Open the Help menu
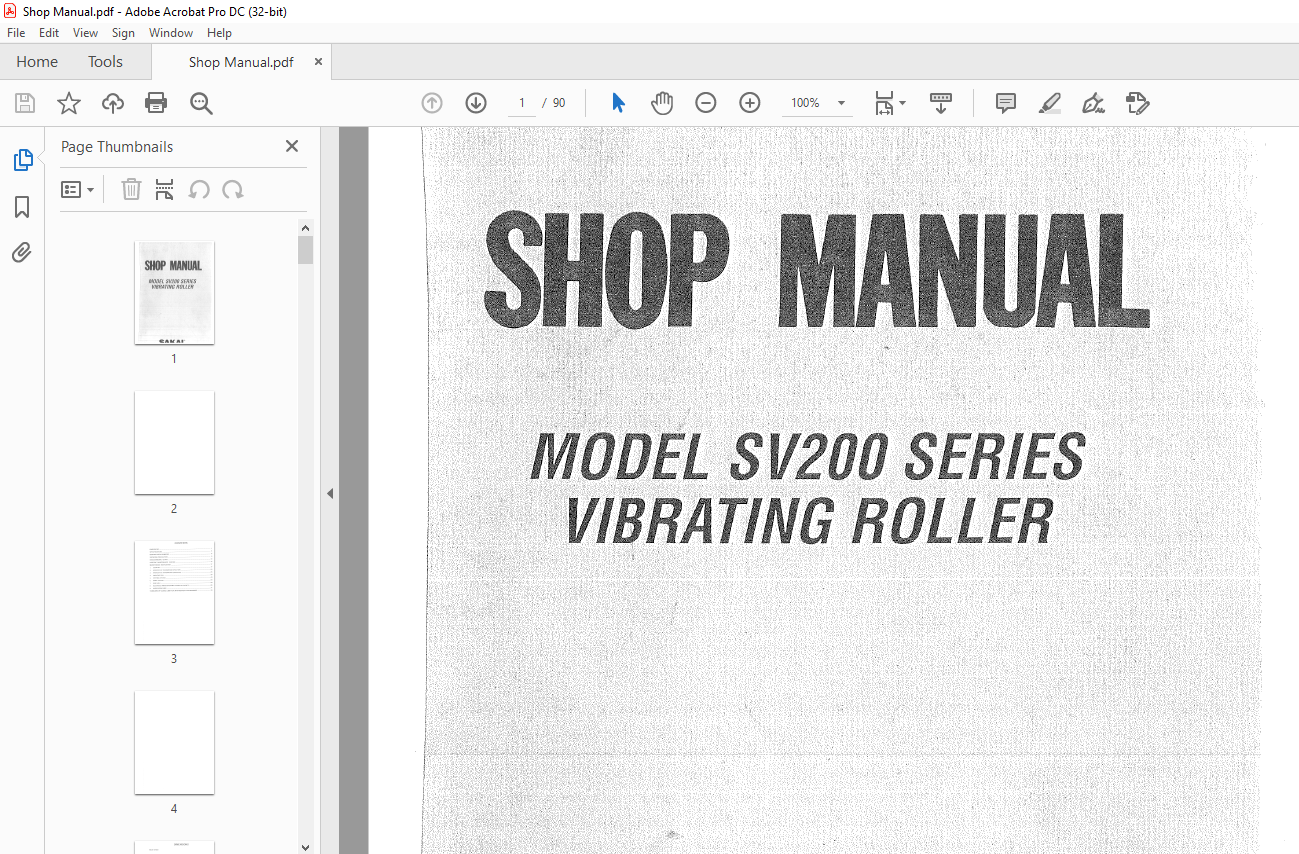The height and width of the screenshot is (854, 1299). [220, 33]
